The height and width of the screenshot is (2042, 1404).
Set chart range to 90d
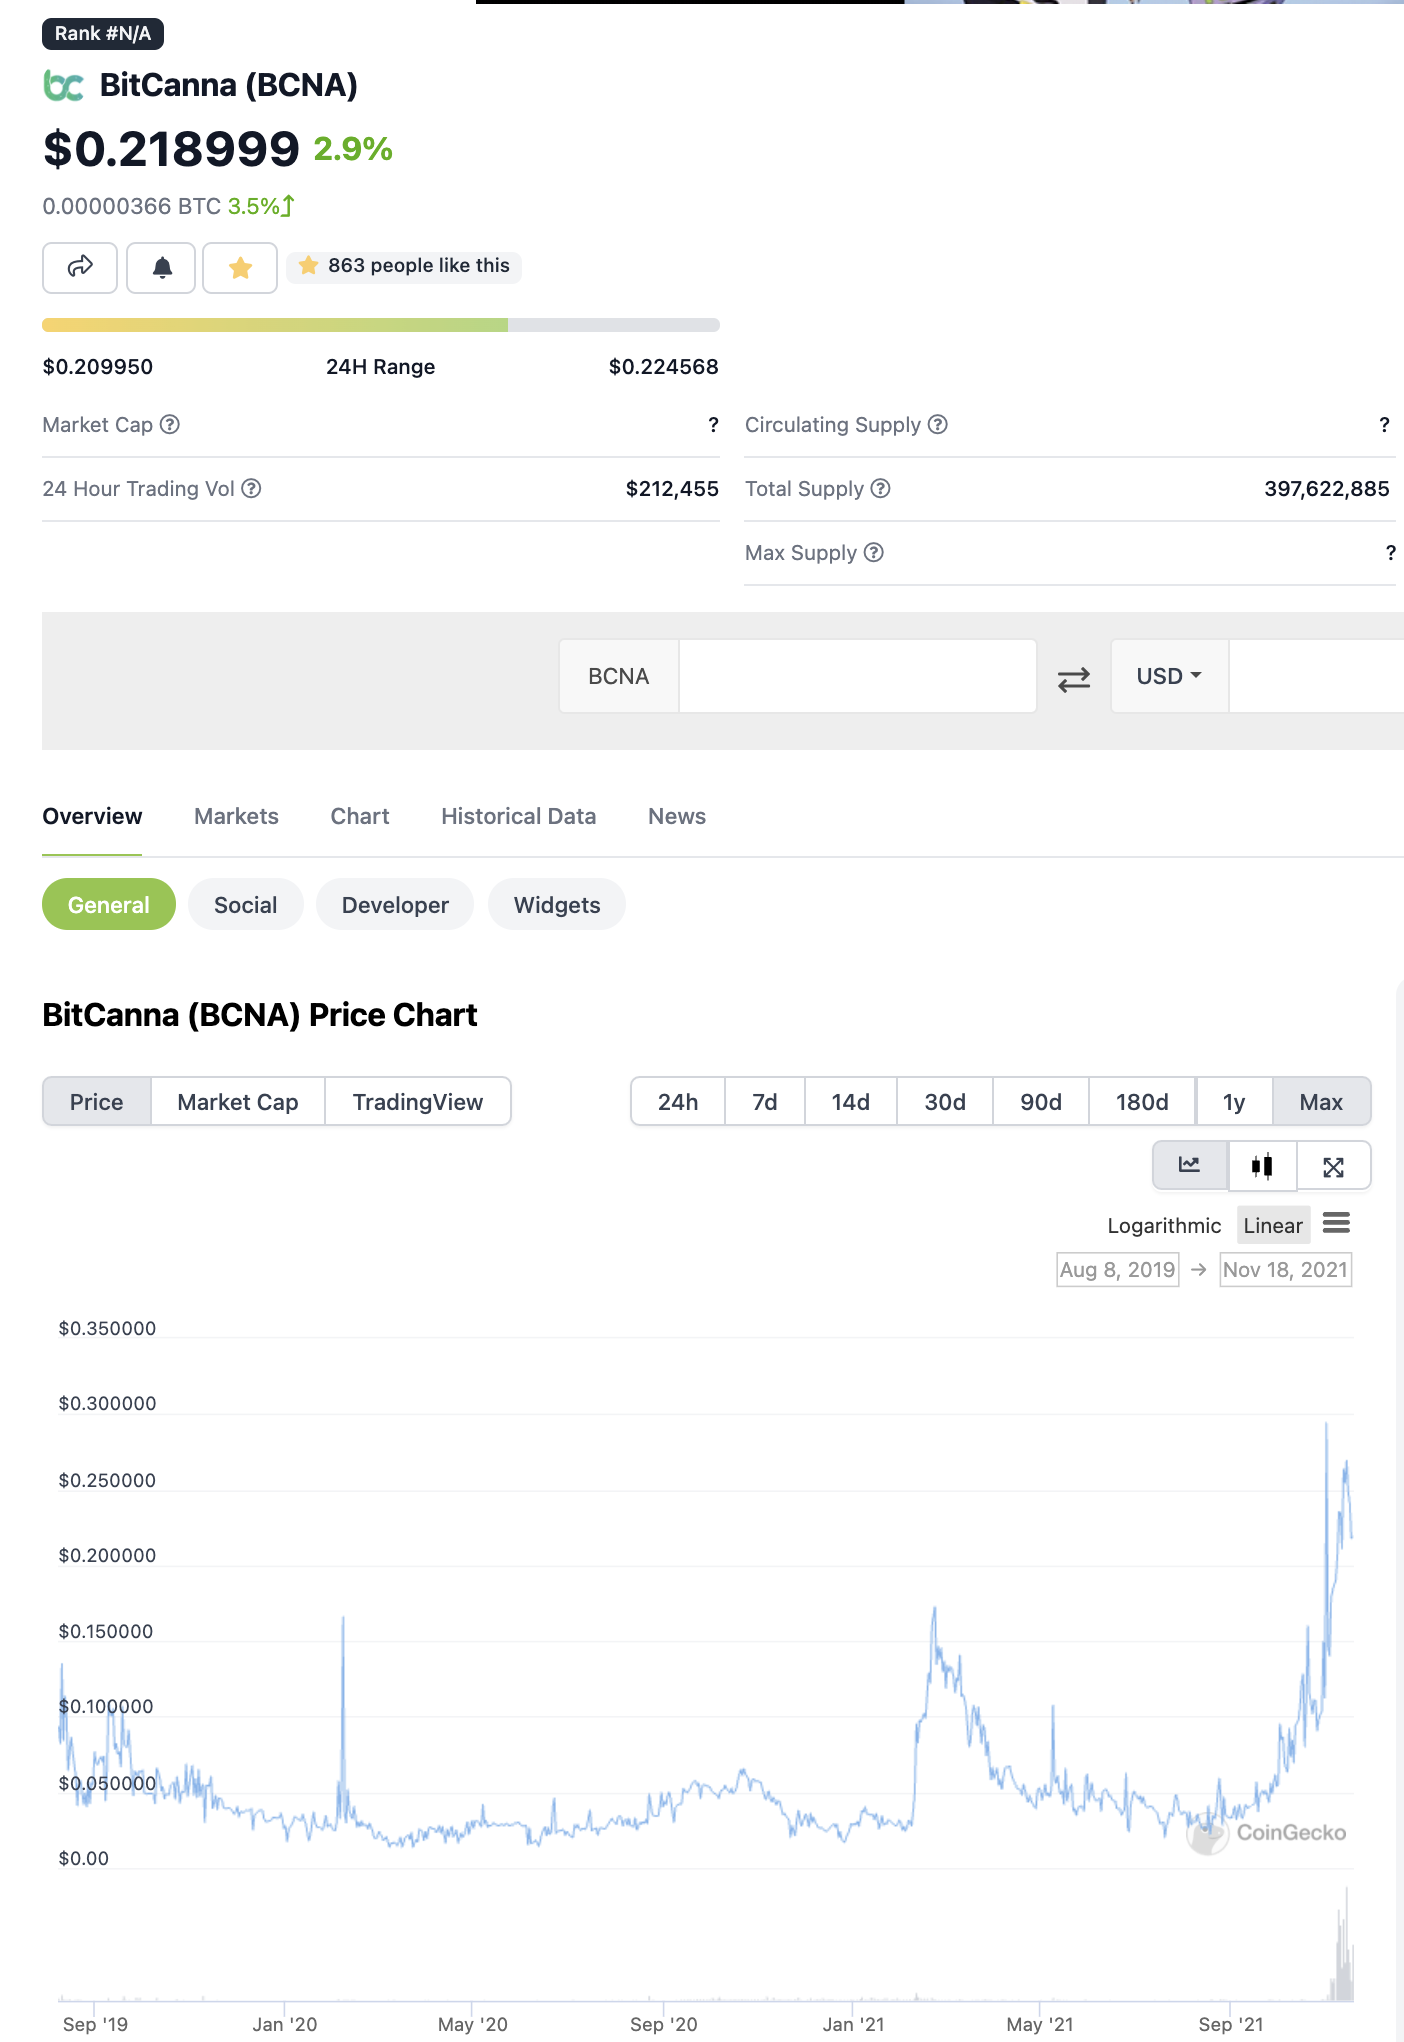pos(1041,1102)
